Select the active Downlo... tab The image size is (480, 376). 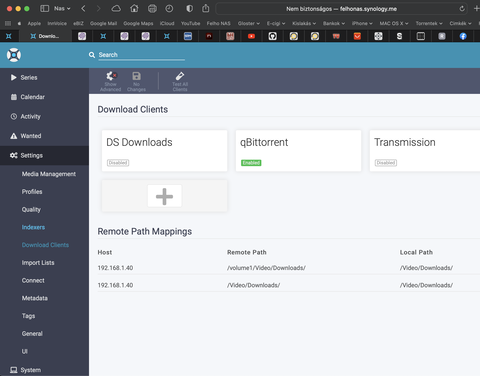tap(45, 36)
